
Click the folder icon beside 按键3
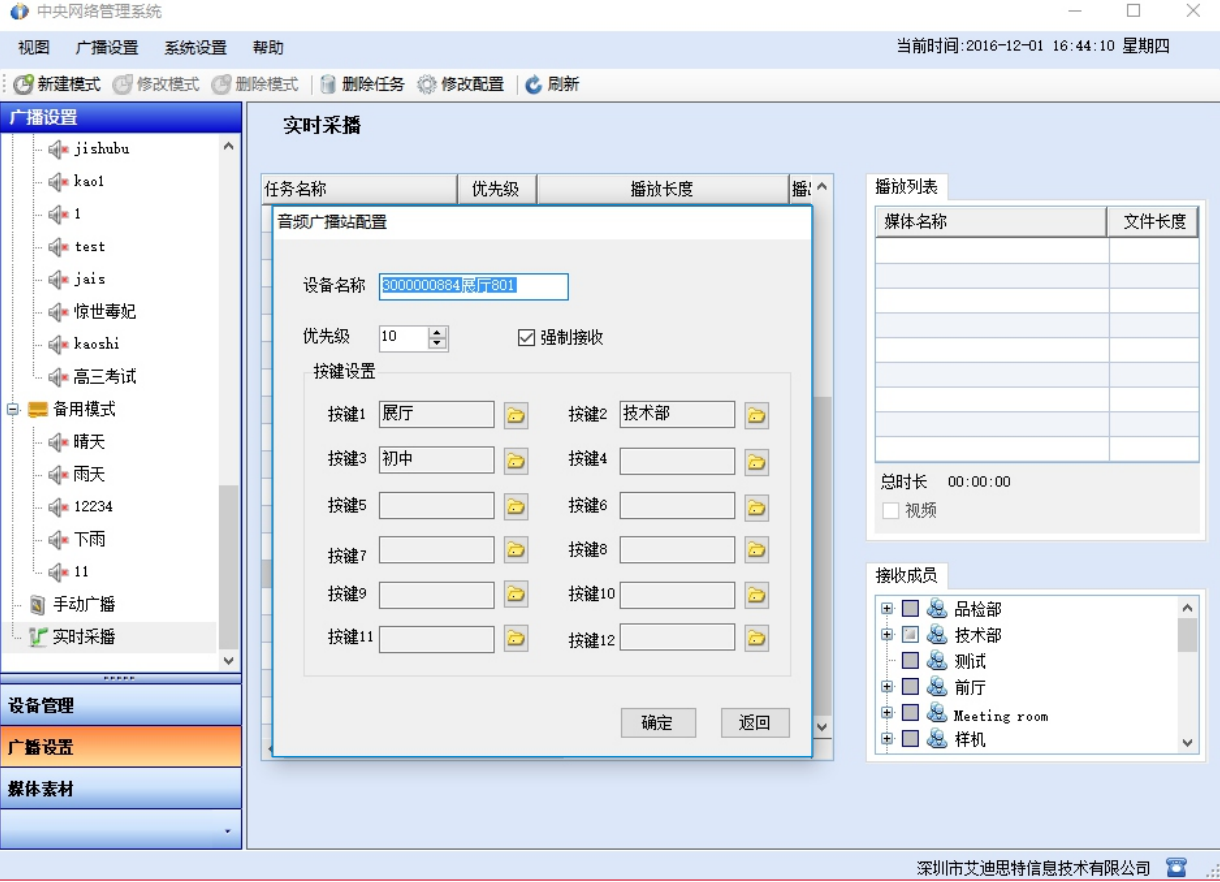click(x=516, y=460)
